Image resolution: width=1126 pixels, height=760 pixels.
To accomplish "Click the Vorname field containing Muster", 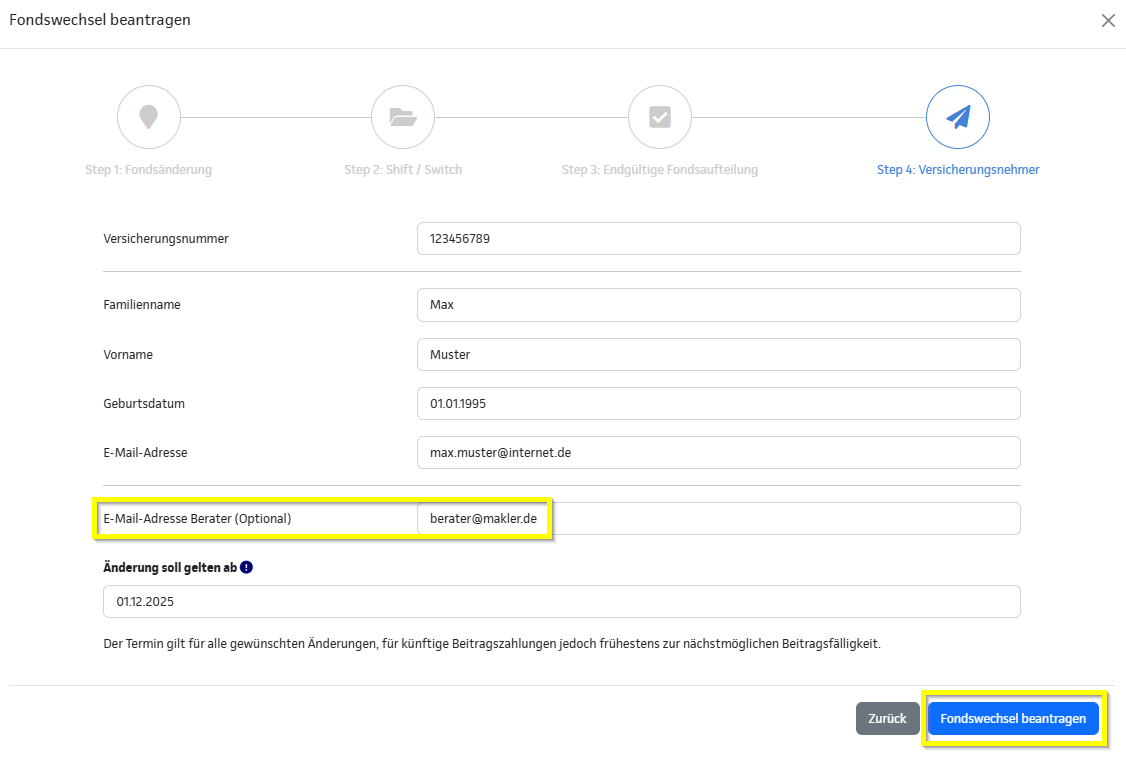I will (718, 354).
